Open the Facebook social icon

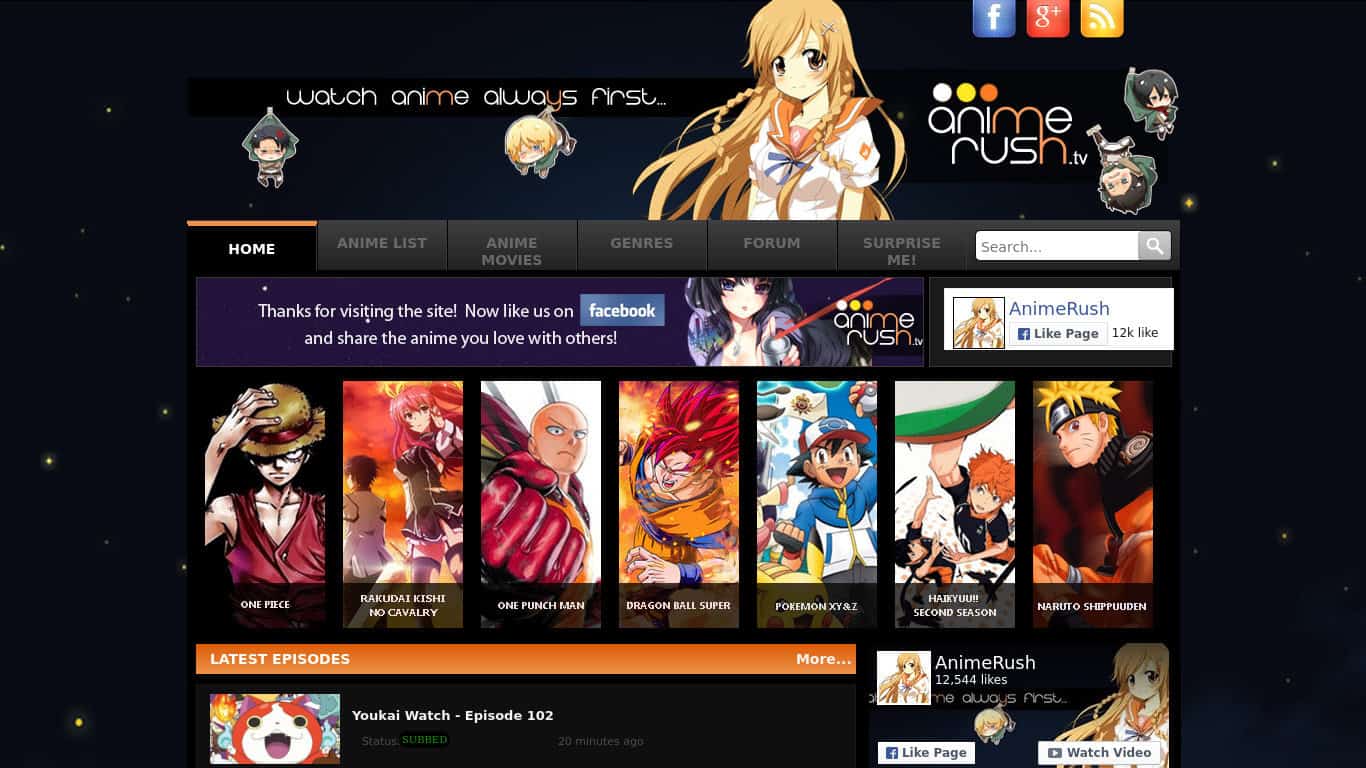(994, 18)
